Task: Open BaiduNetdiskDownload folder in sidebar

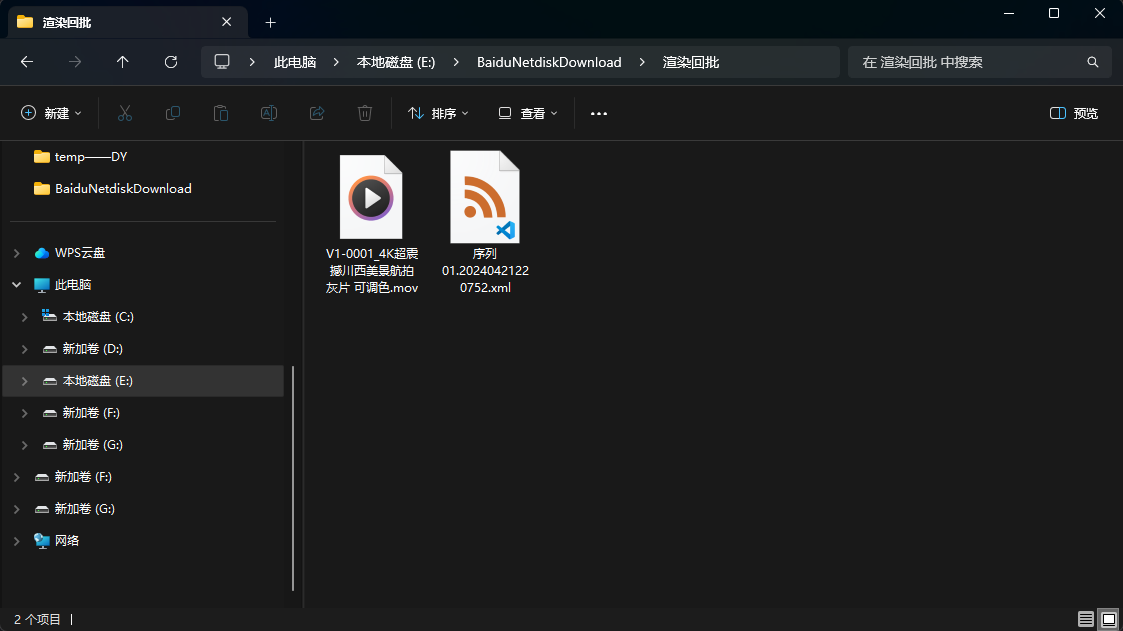Action: pyautogui.click(x=123, y=188)
